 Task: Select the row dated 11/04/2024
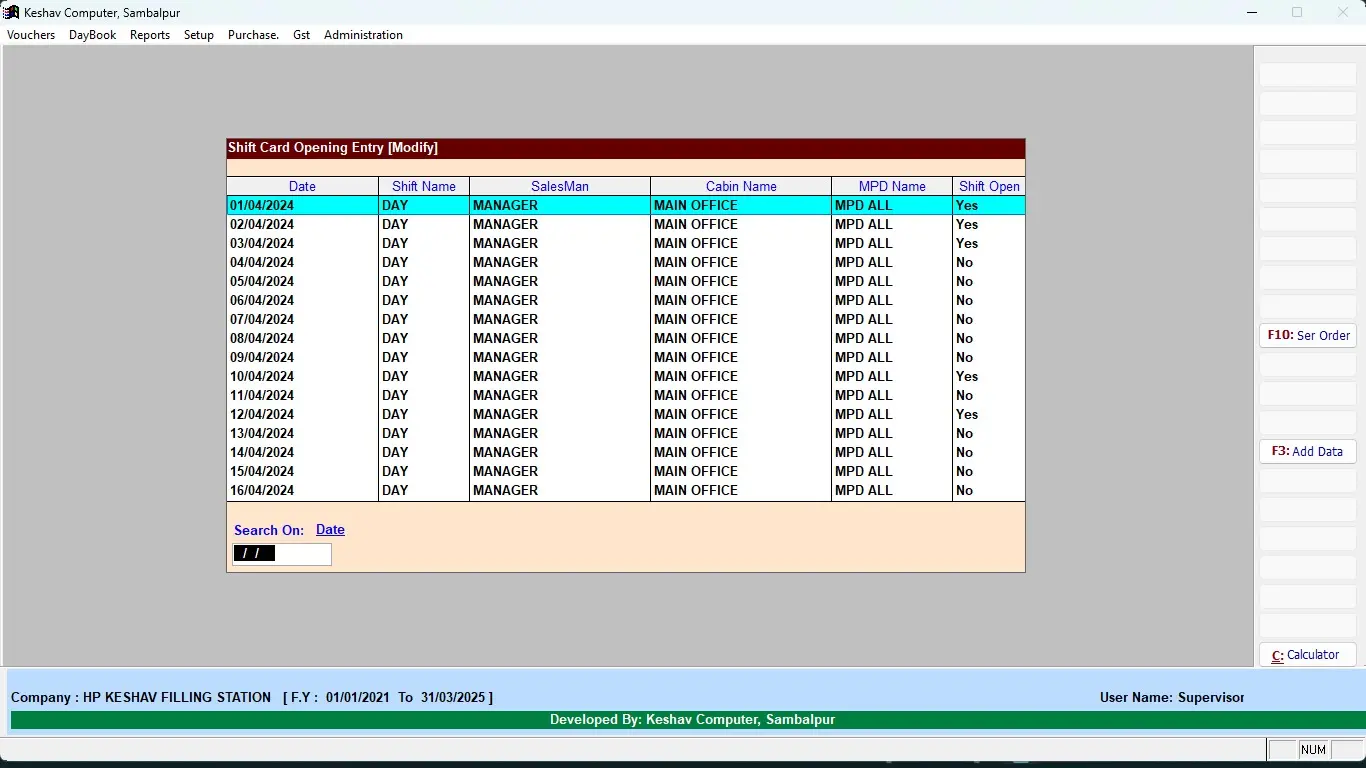pyautogui.click(x=626, y=395)
